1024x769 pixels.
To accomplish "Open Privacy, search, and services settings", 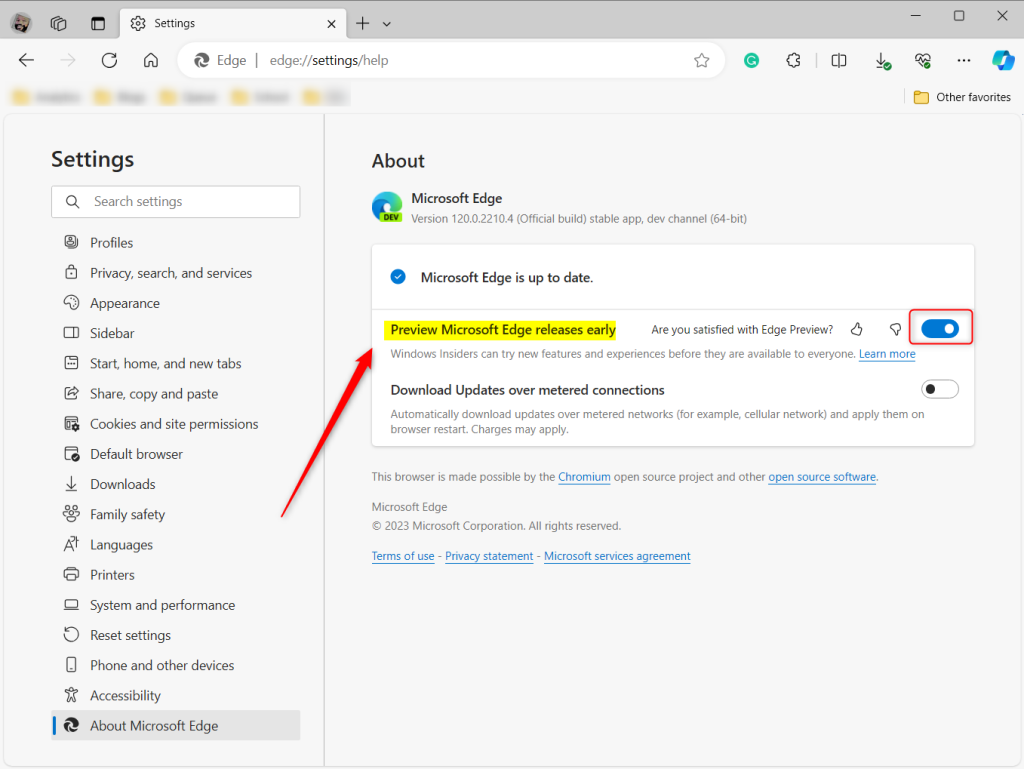I will point(176,273).
